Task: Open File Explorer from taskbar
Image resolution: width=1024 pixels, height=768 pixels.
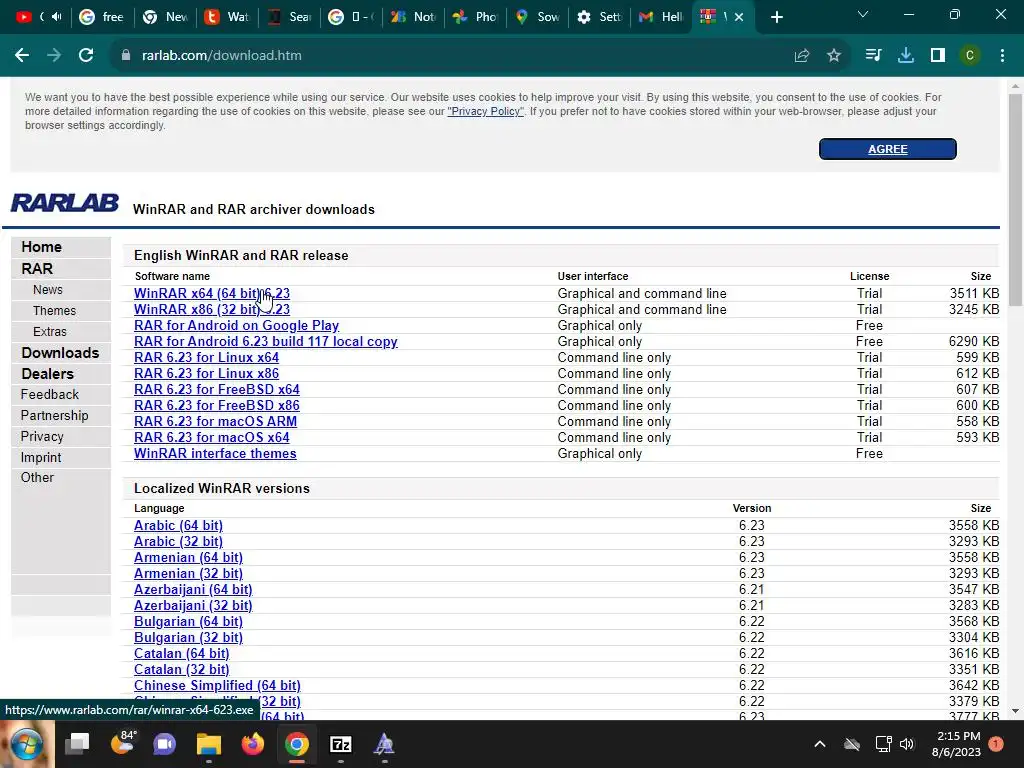Action: [209, 744]
